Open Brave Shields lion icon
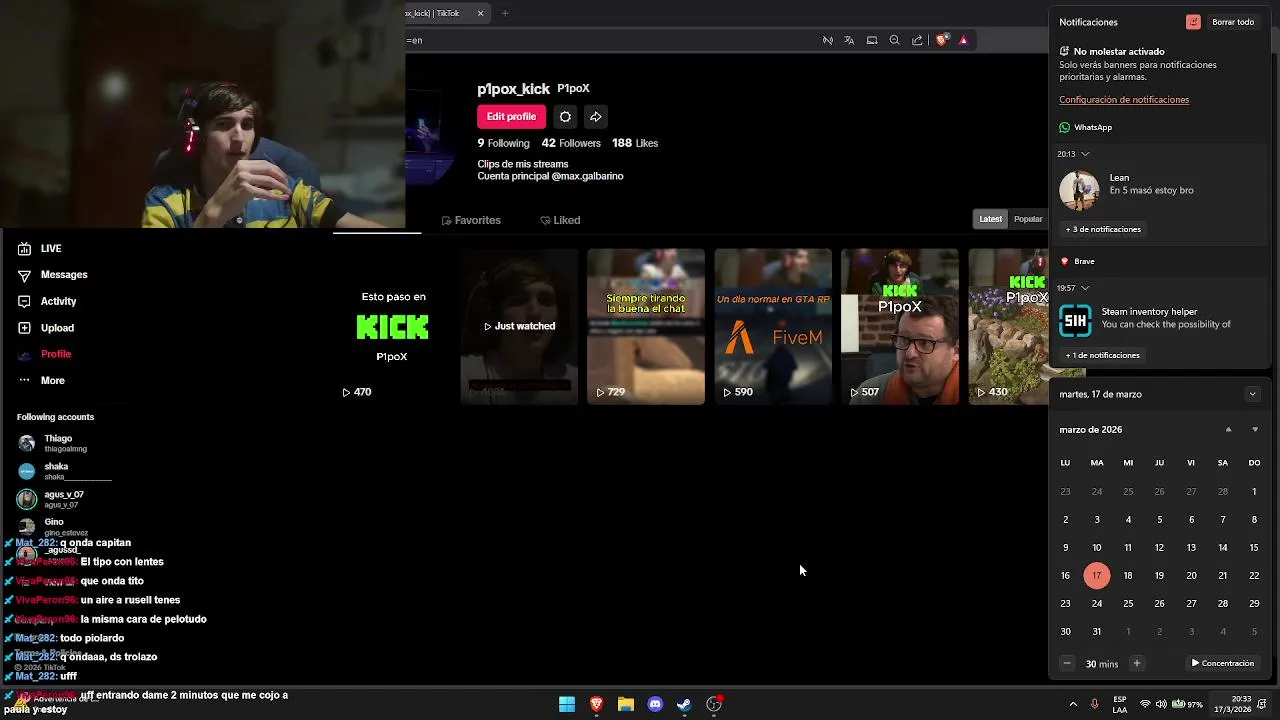This screenshot has height=720, width=1280. [x=941, y=40]
